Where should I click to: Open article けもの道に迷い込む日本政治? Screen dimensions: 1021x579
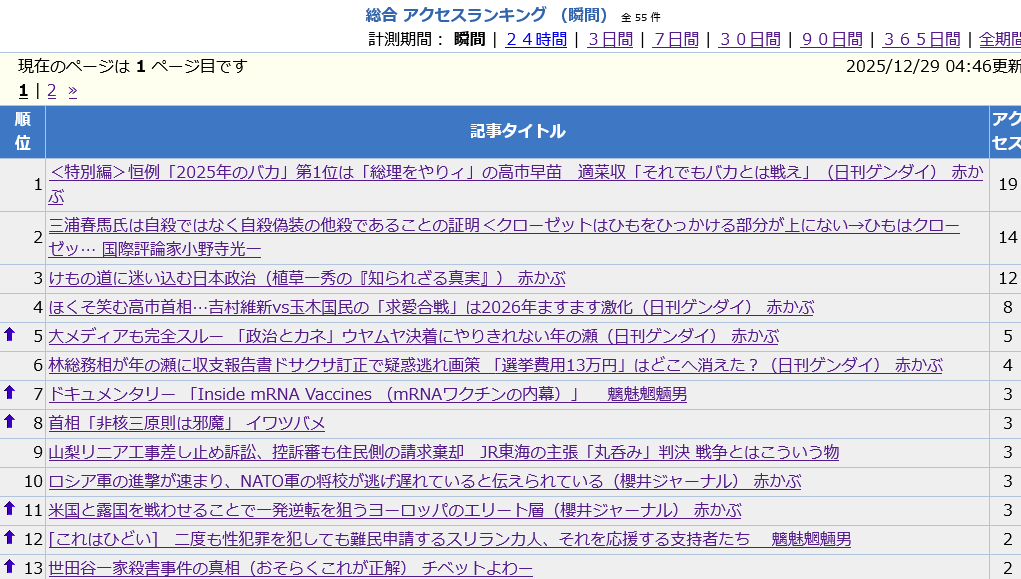click(306, 278)
